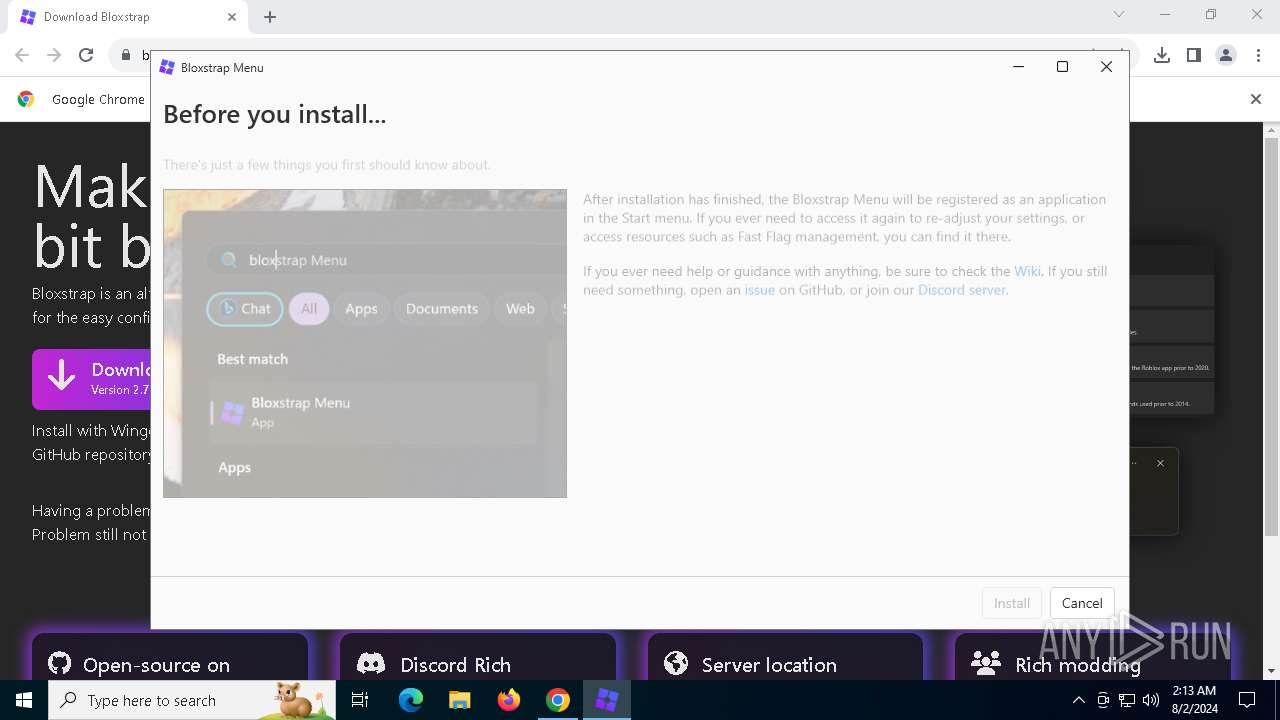Screen dimensions: 1280x720
Task: Click Chrome's back arrow
Action: (22, 55)
